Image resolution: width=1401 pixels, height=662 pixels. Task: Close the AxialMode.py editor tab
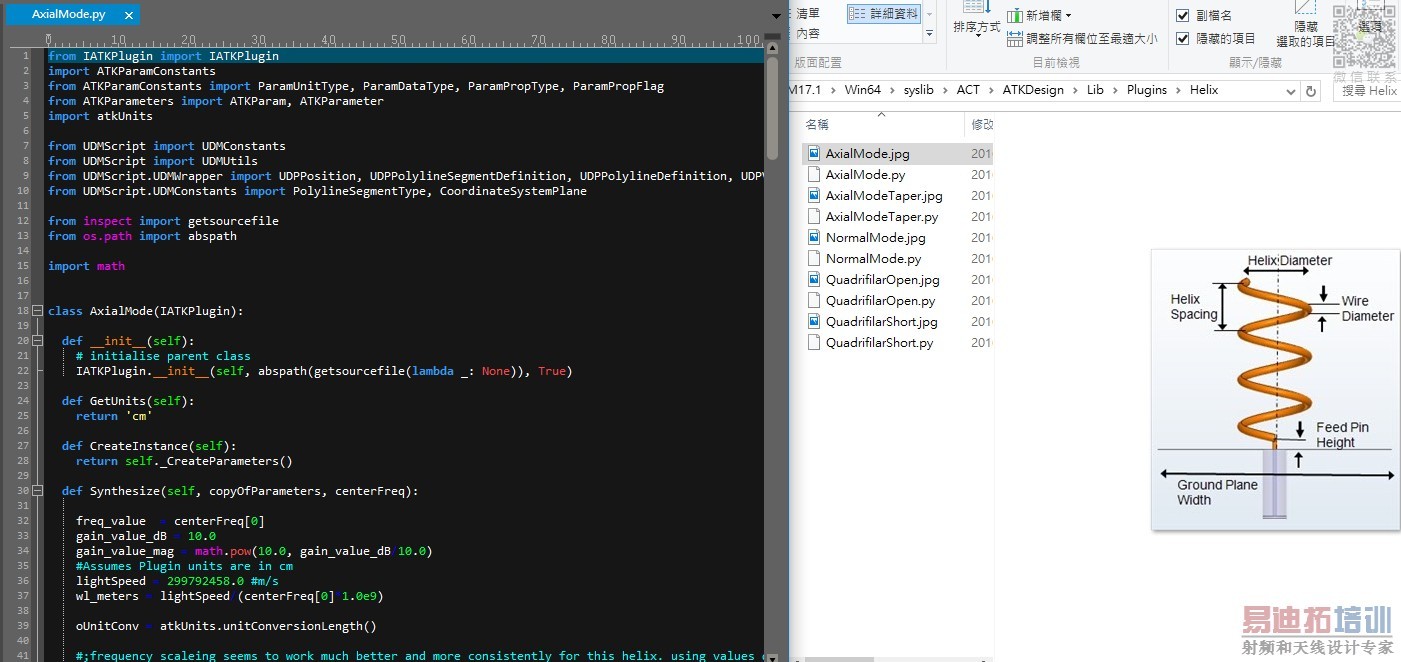[129, 15]
